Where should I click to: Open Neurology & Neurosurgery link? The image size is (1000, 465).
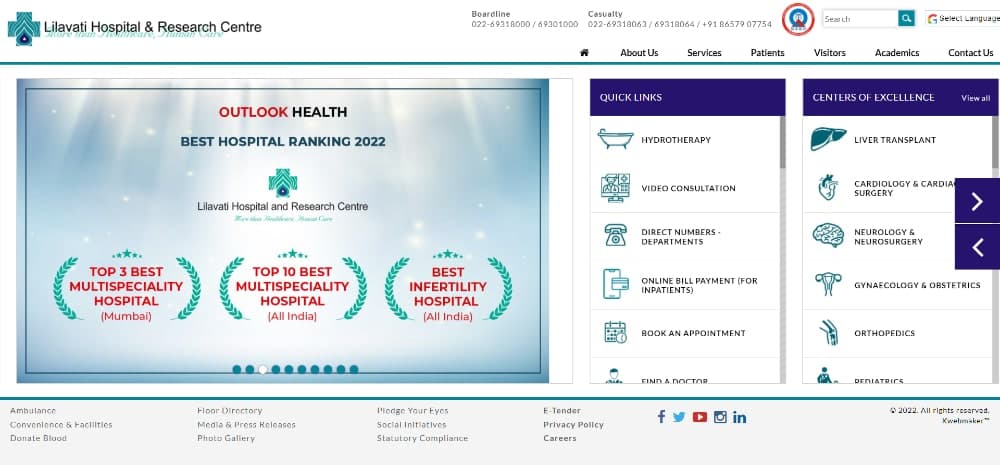[888, 237]
